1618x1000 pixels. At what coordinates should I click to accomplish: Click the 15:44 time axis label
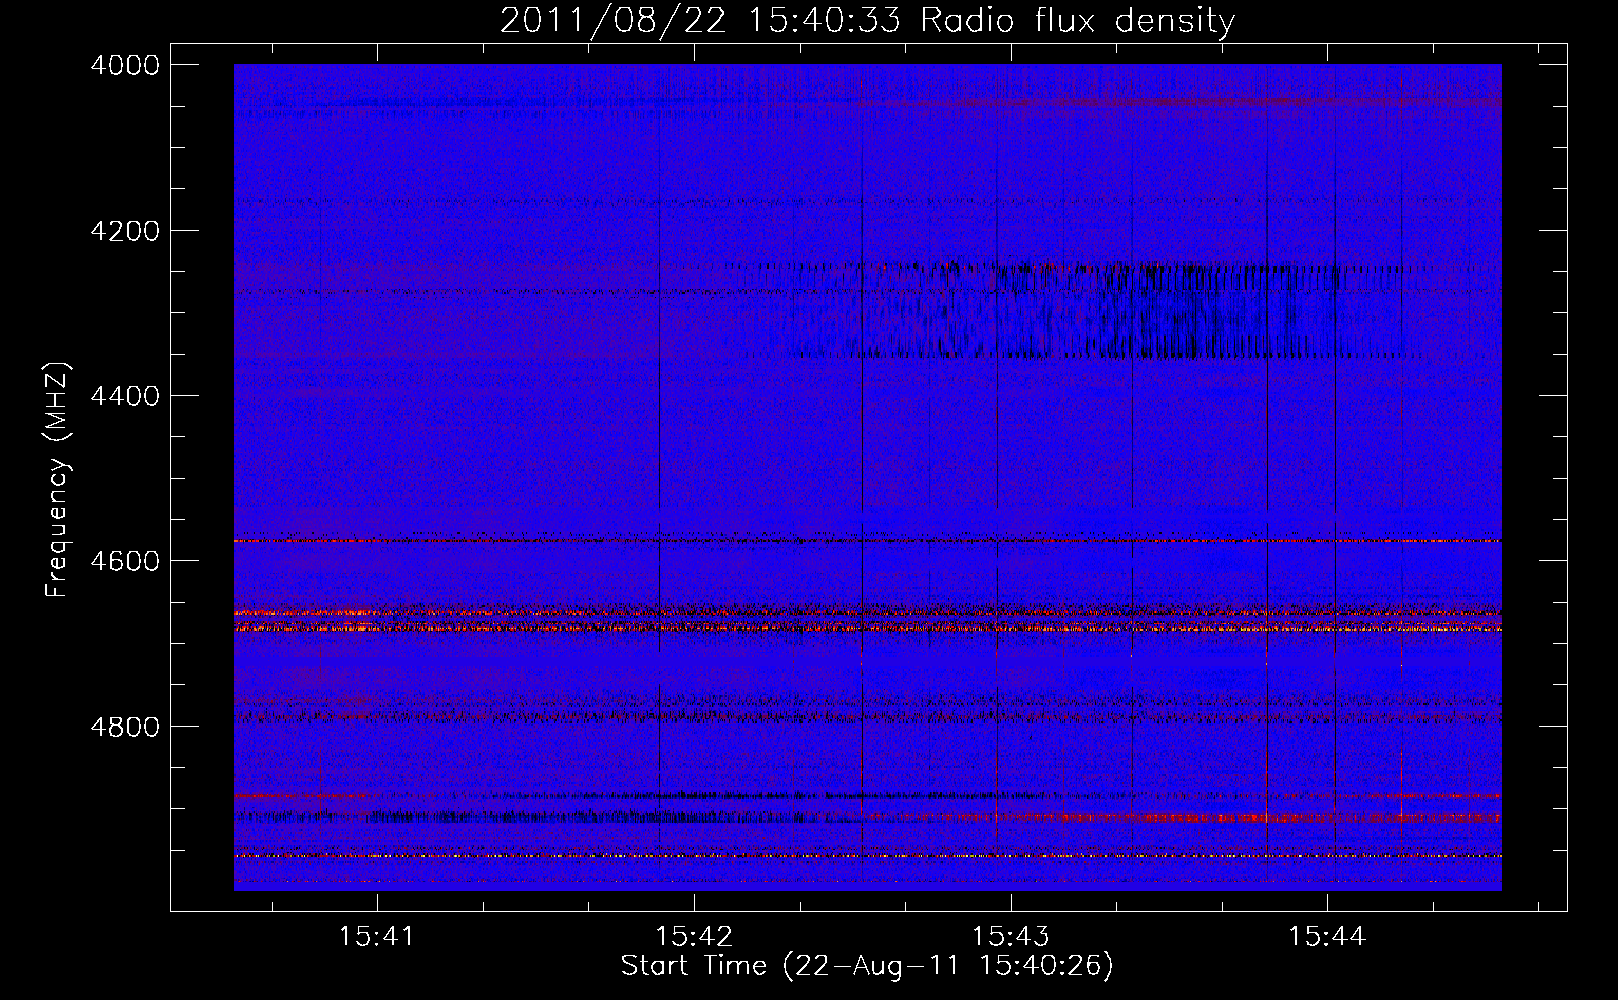coord(1327,937)
